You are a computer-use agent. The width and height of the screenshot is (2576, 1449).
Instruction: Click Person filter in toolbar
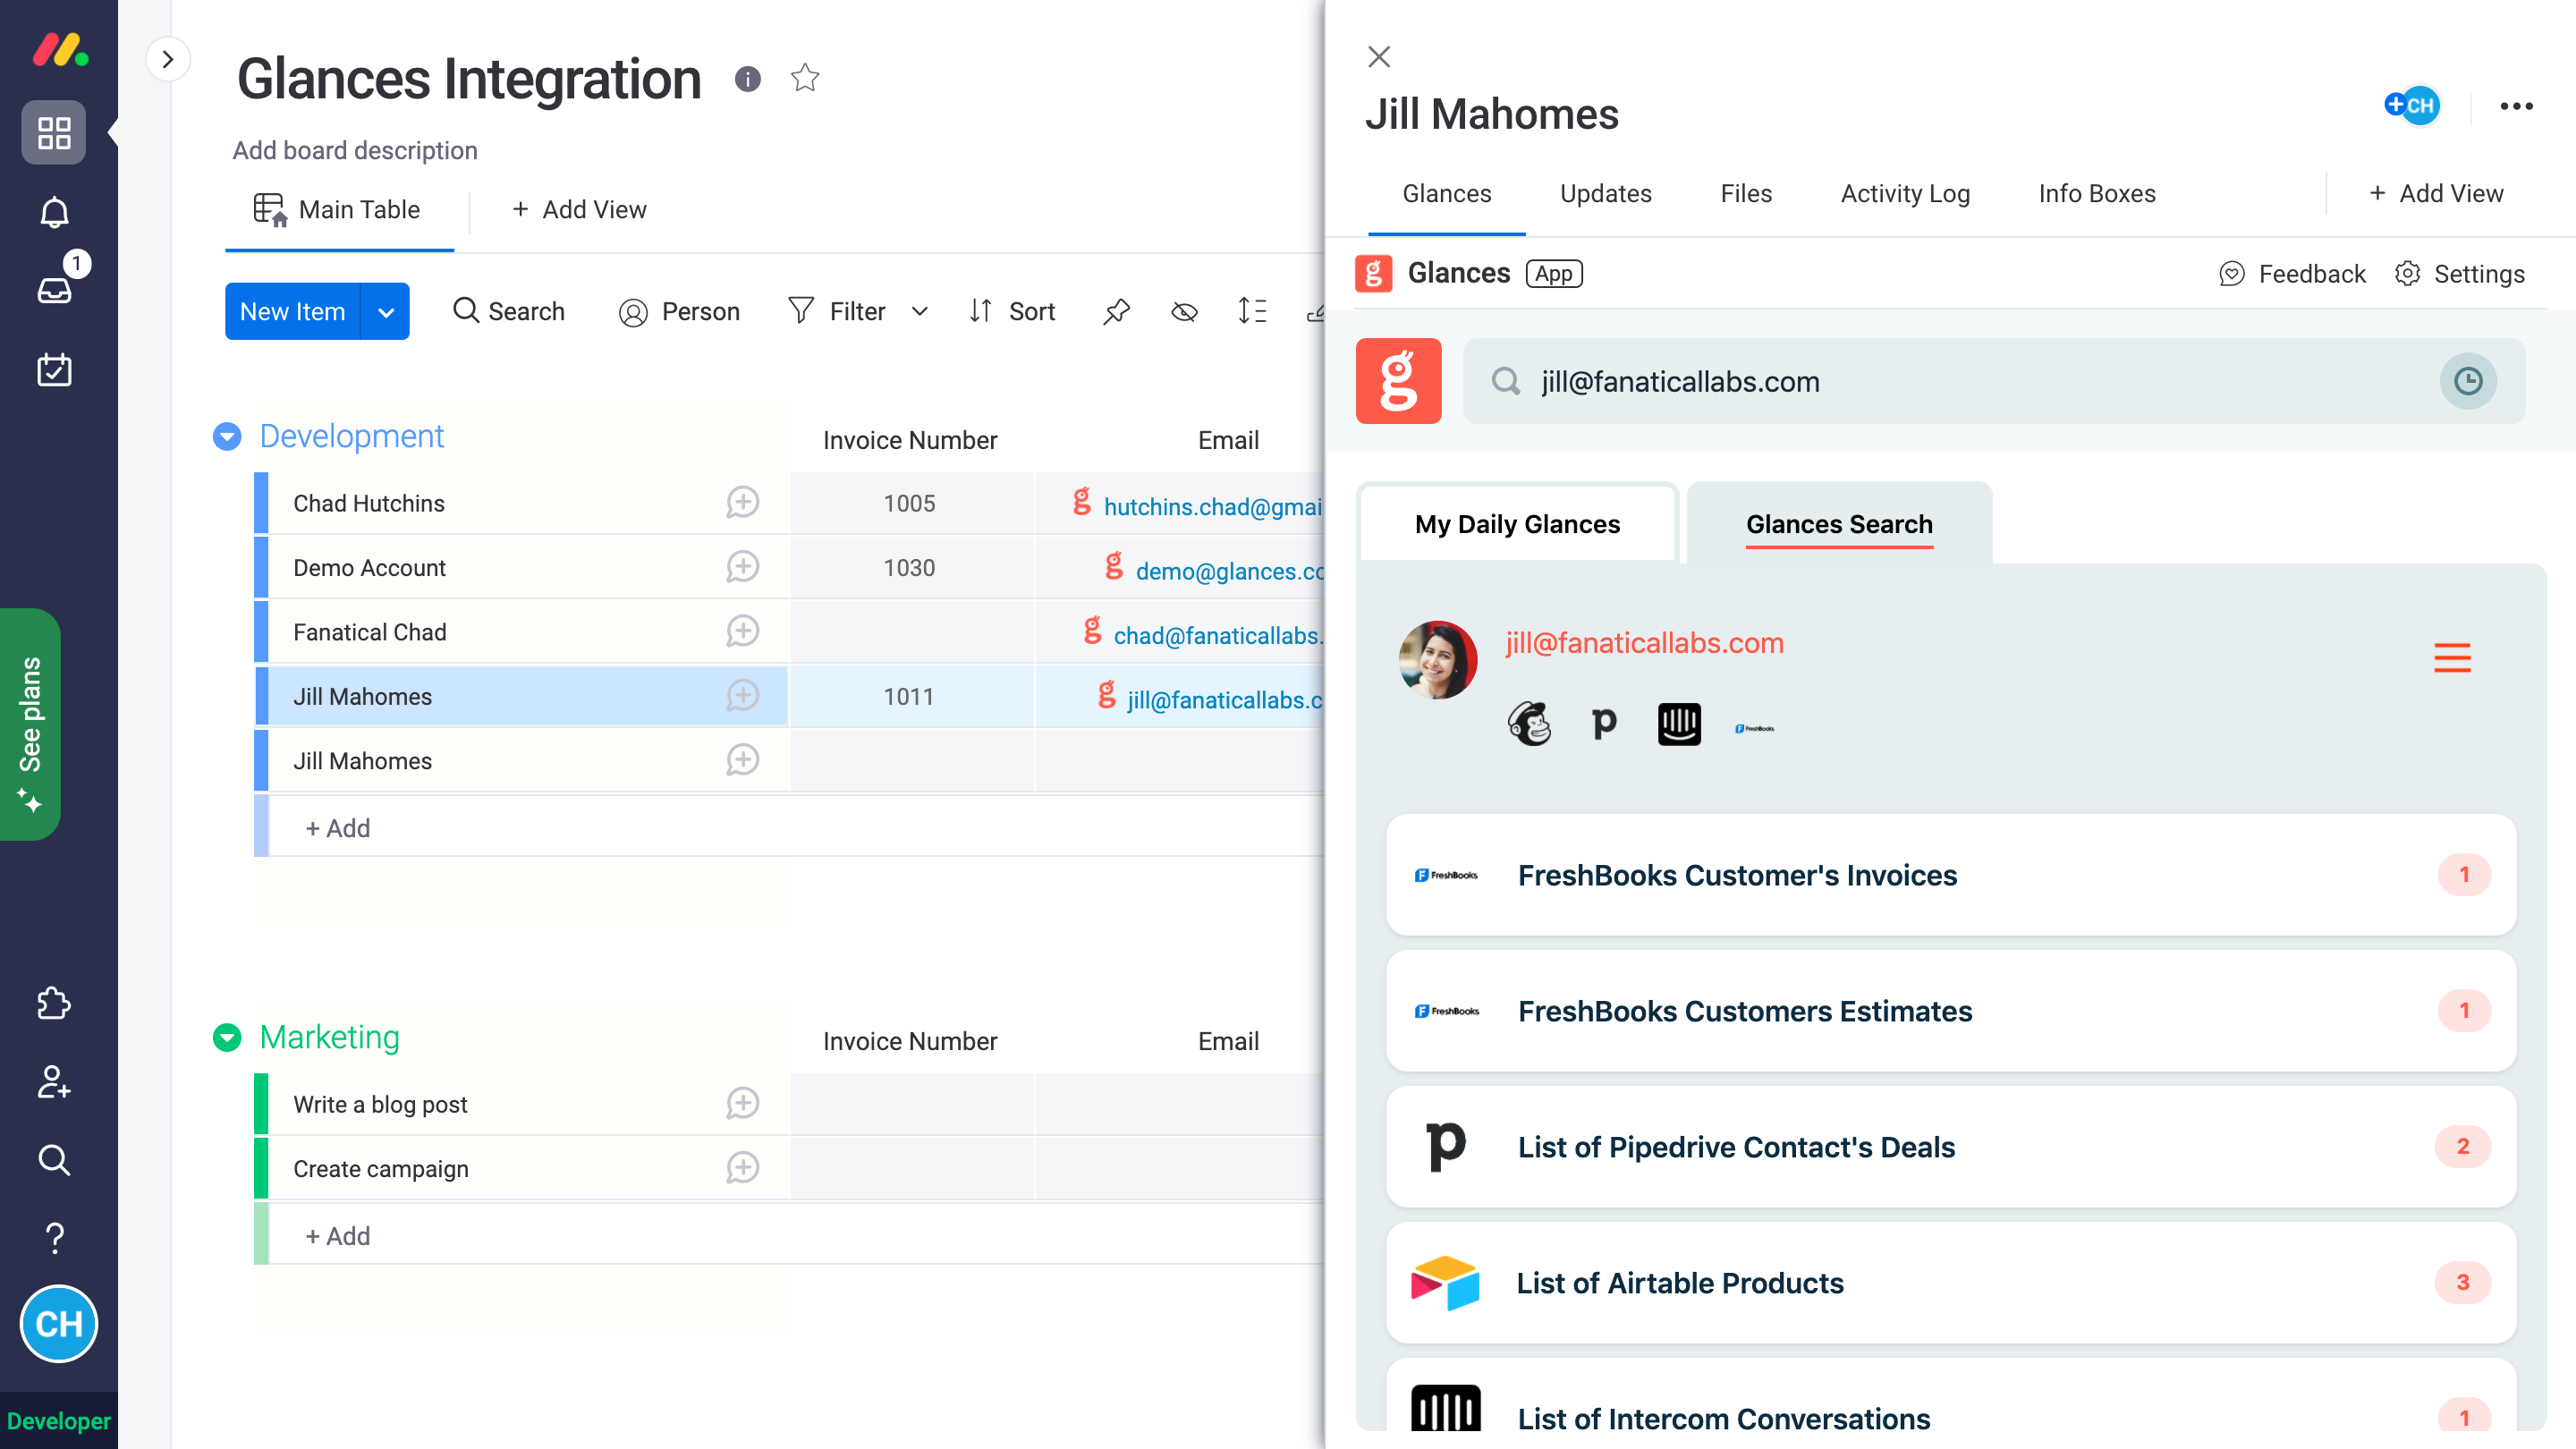pos(679,312)
